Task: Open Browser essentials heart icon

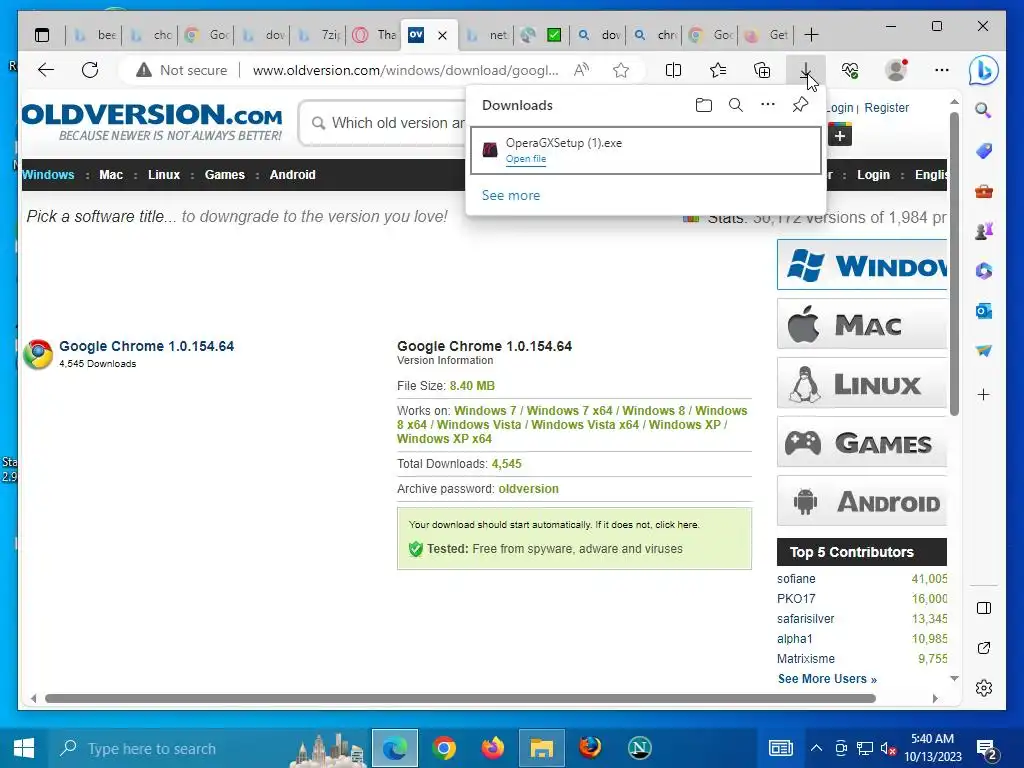Action: pyautogui.click(x=850, y=70)
